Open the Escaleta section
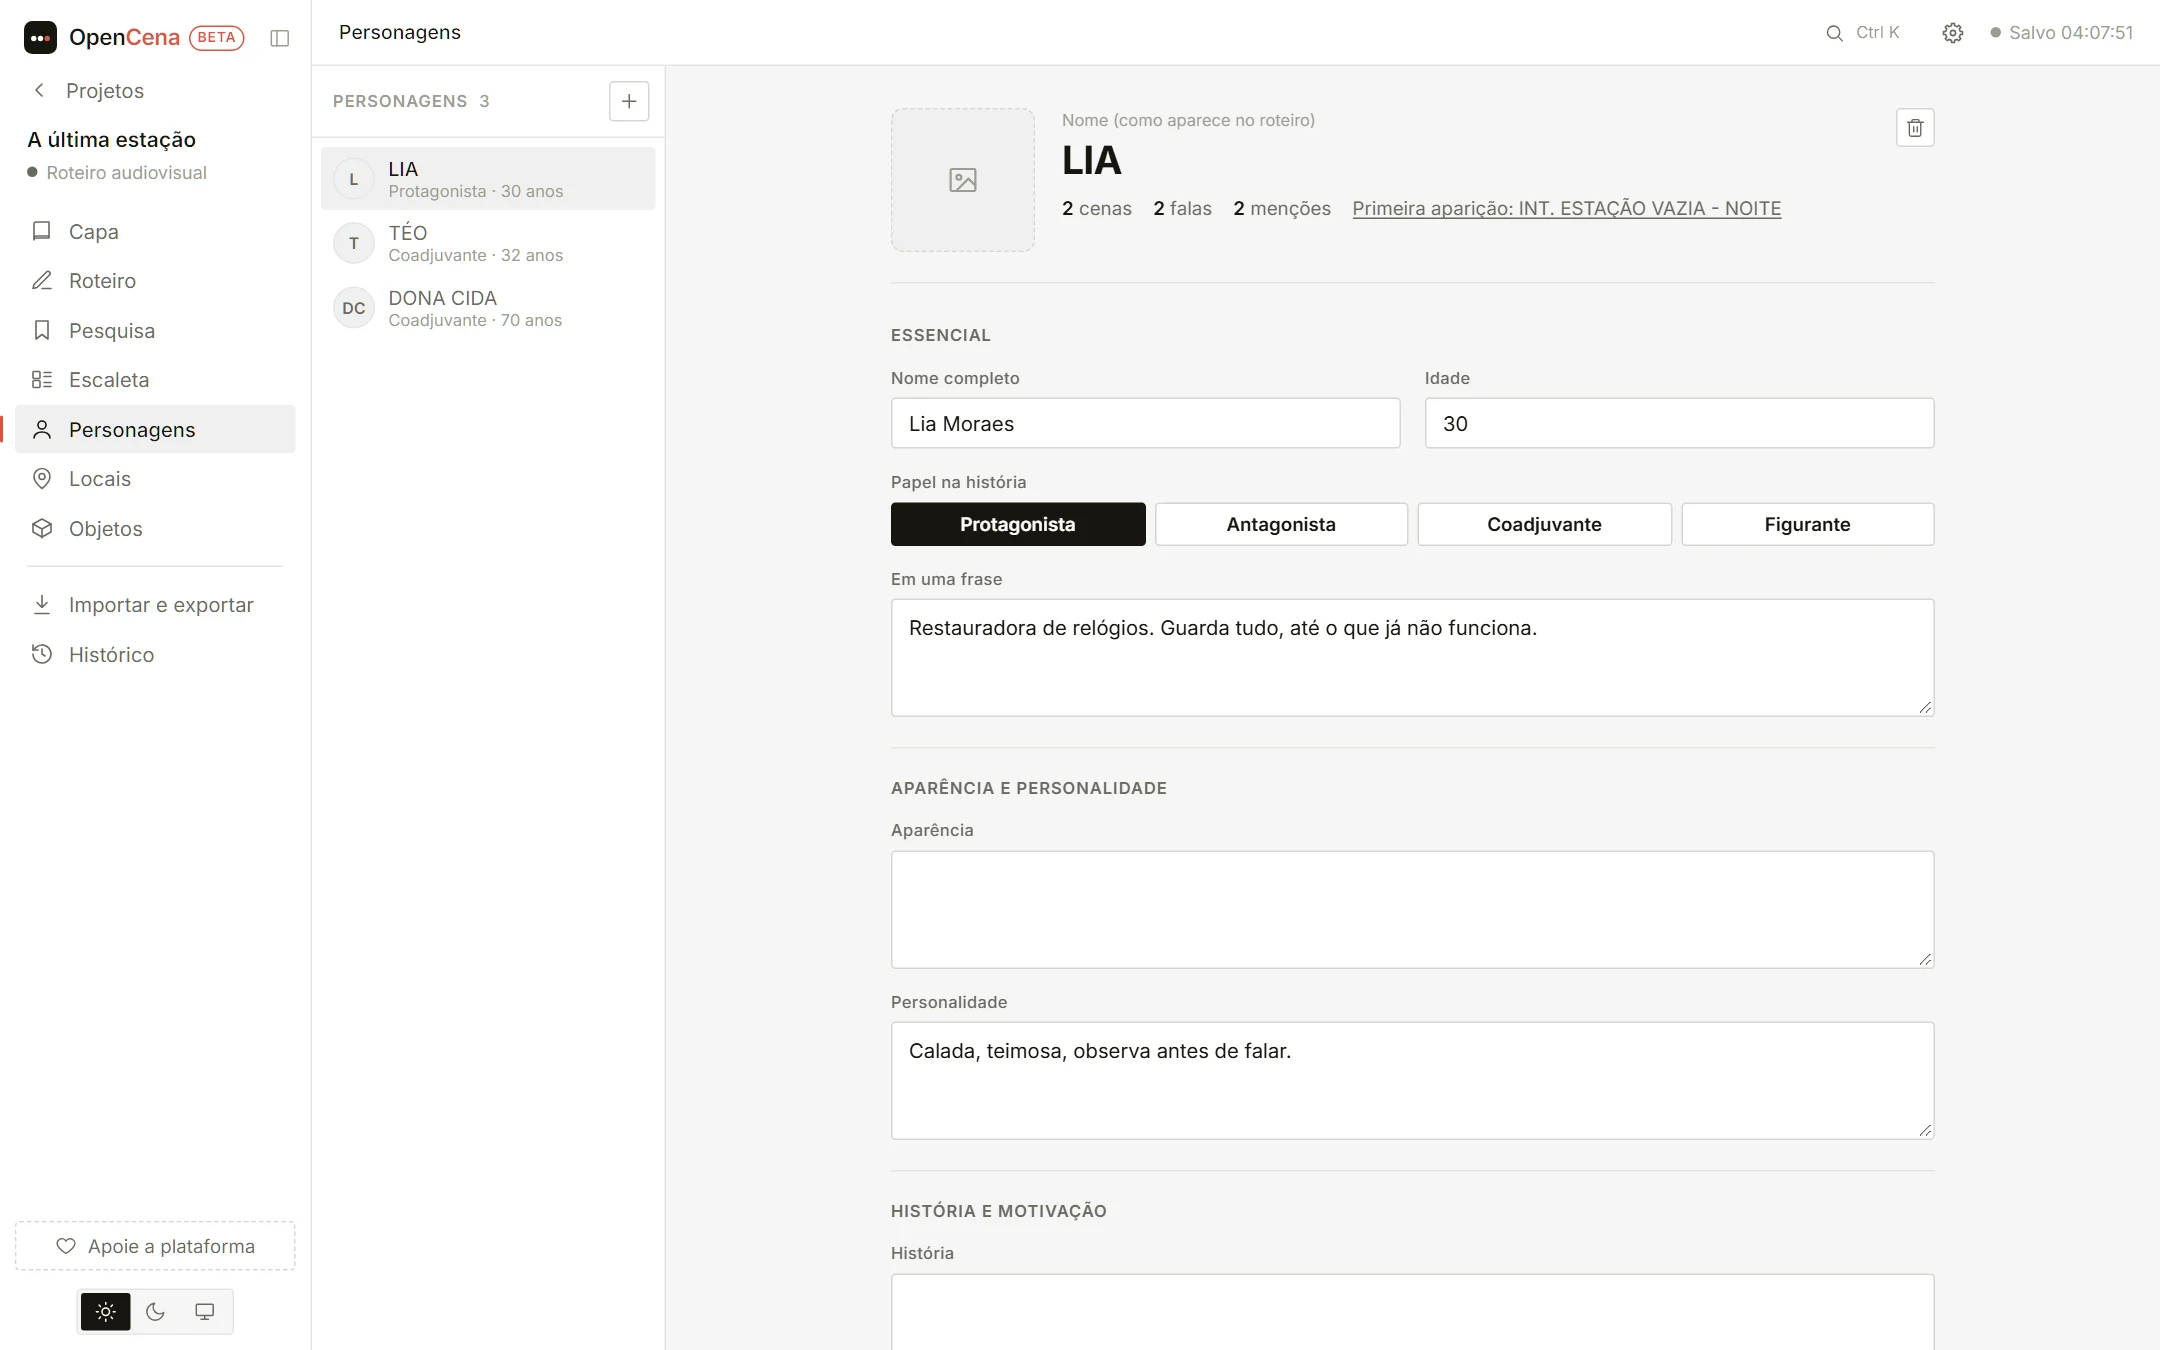Image resolution: width=2160 pixels, height=1350 pixels. [x=155, y=380]
